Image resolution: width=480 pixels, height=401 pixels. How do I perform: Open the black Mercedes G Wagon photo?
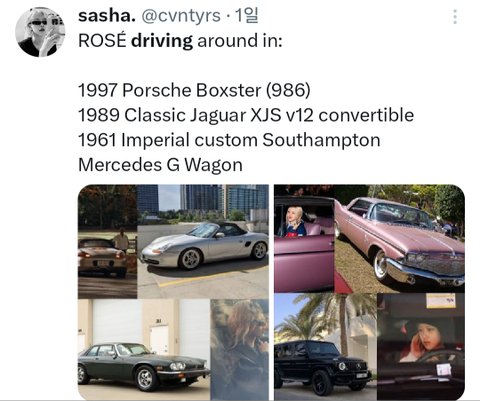coord(325,346)
